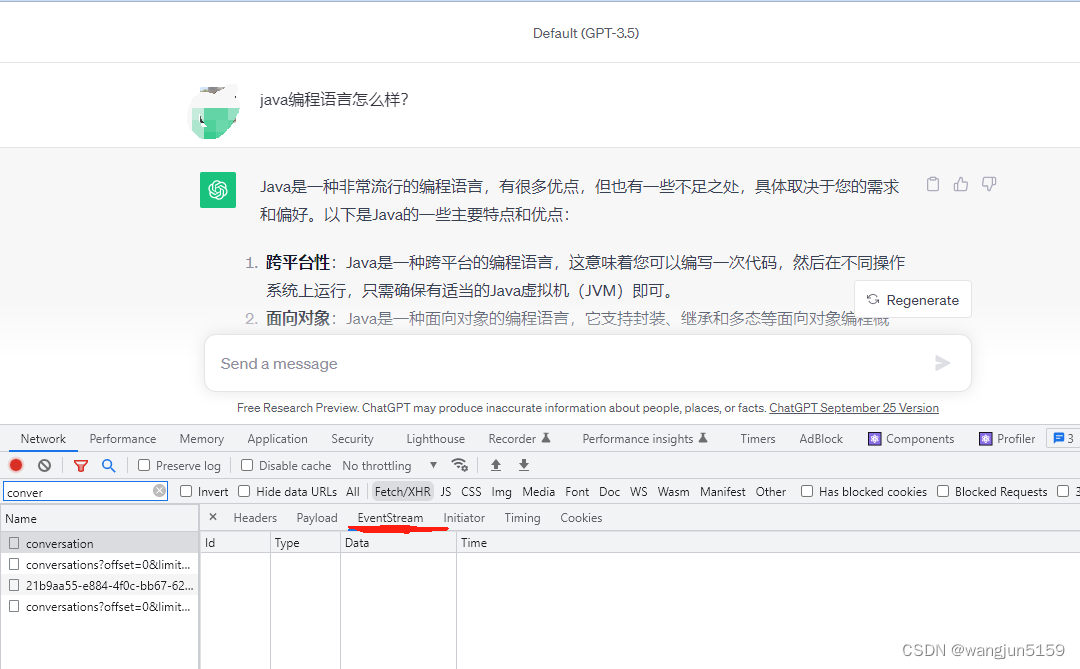Enable Preserve log checkbox
This screenshot has width=1080, height=669.
point(144,465)
